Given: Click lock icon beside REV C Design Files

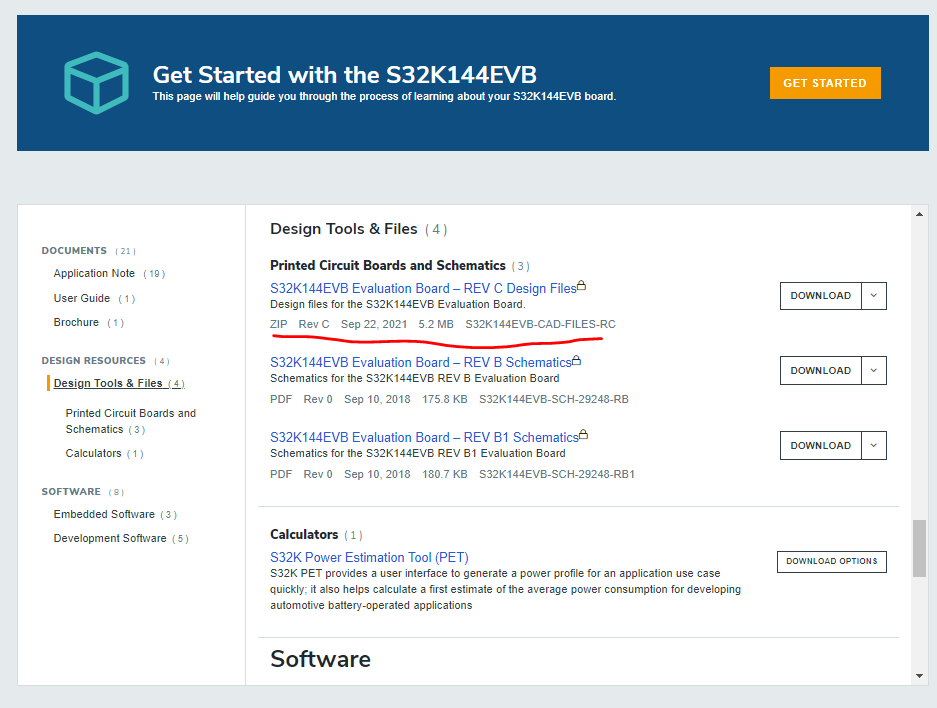Looking at the screenshot, I should (x=582, y=287).
